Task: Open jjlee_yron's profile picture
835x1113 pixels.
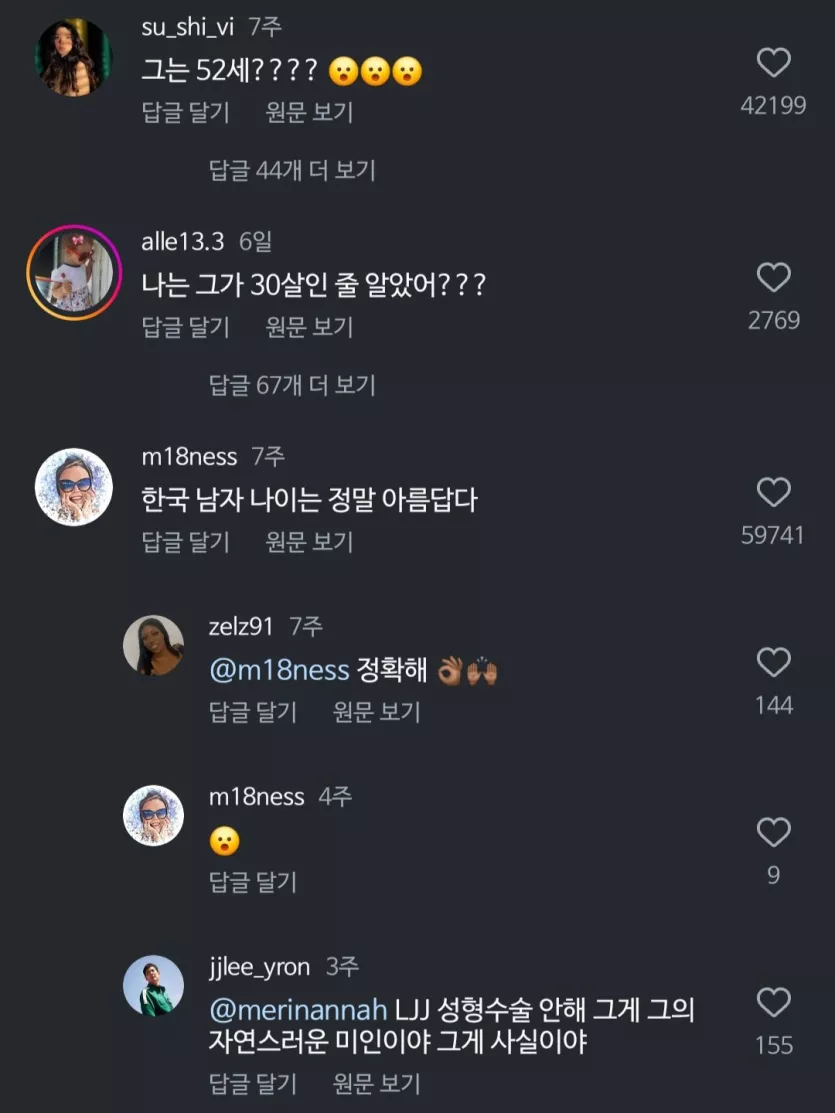Action: pos(153,986)
